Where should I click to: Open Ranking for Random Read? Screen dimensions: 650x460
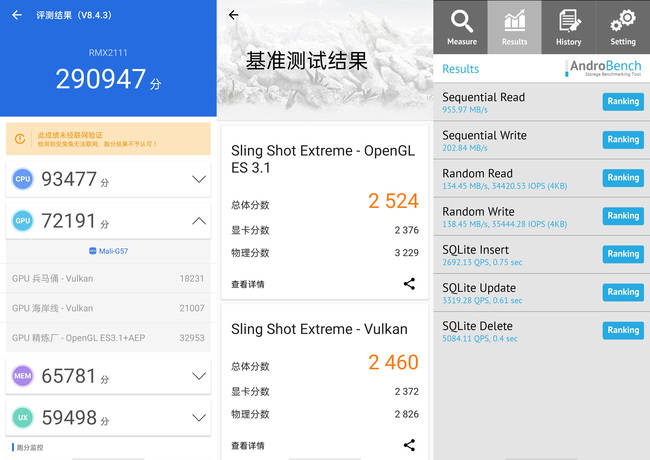pyautogui.click(x=623, y=178)
